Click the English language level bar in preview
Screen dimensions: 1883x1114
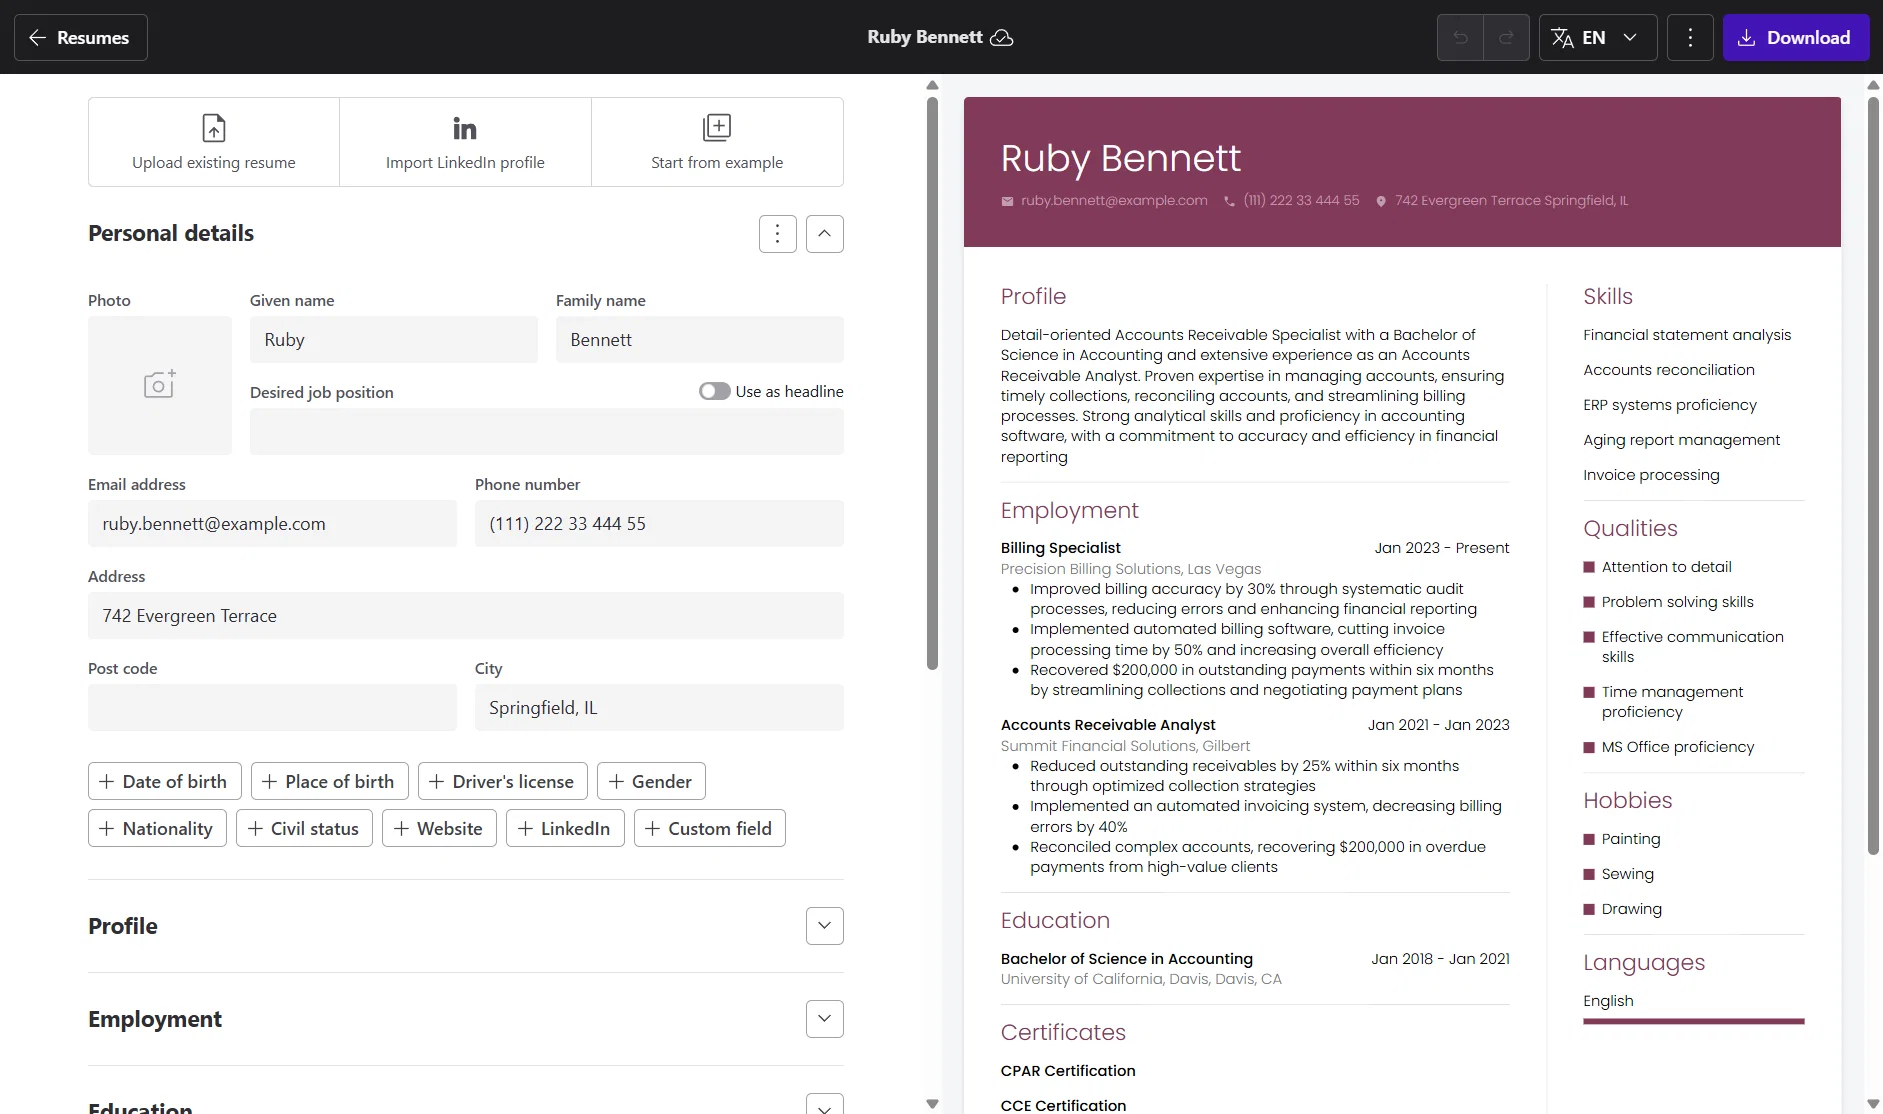click(x=1693, y=1021)
